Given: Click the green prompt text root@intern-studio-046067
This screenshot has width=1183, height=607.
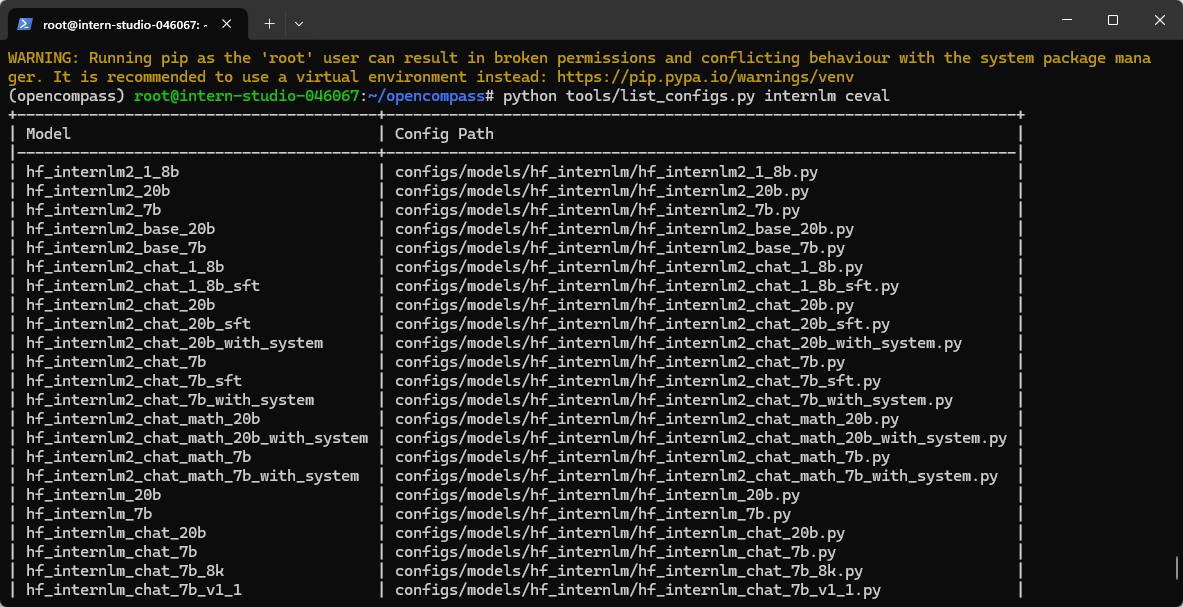Looking at the screenshot, I should click(247, 96).
